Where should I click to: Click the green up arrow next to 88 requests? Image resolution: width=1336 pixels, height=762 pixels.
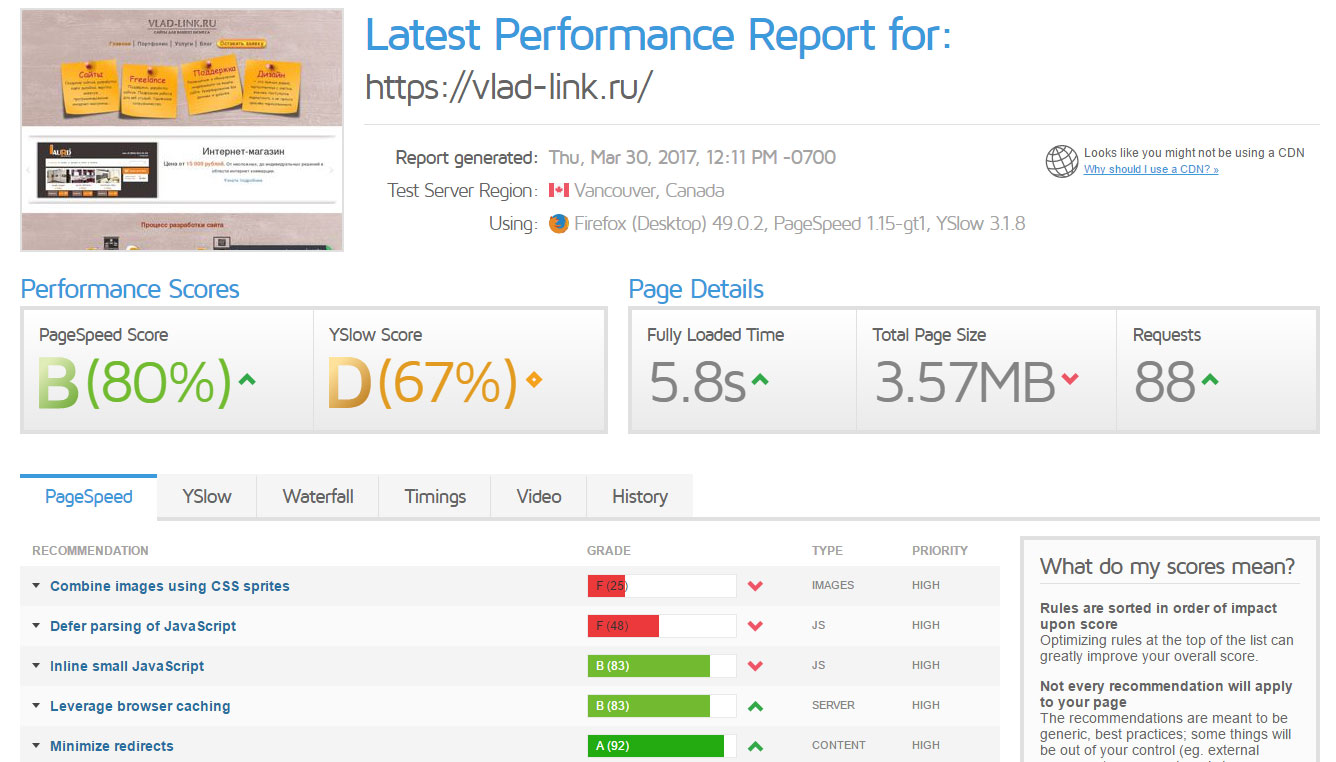pos(1209,379)
